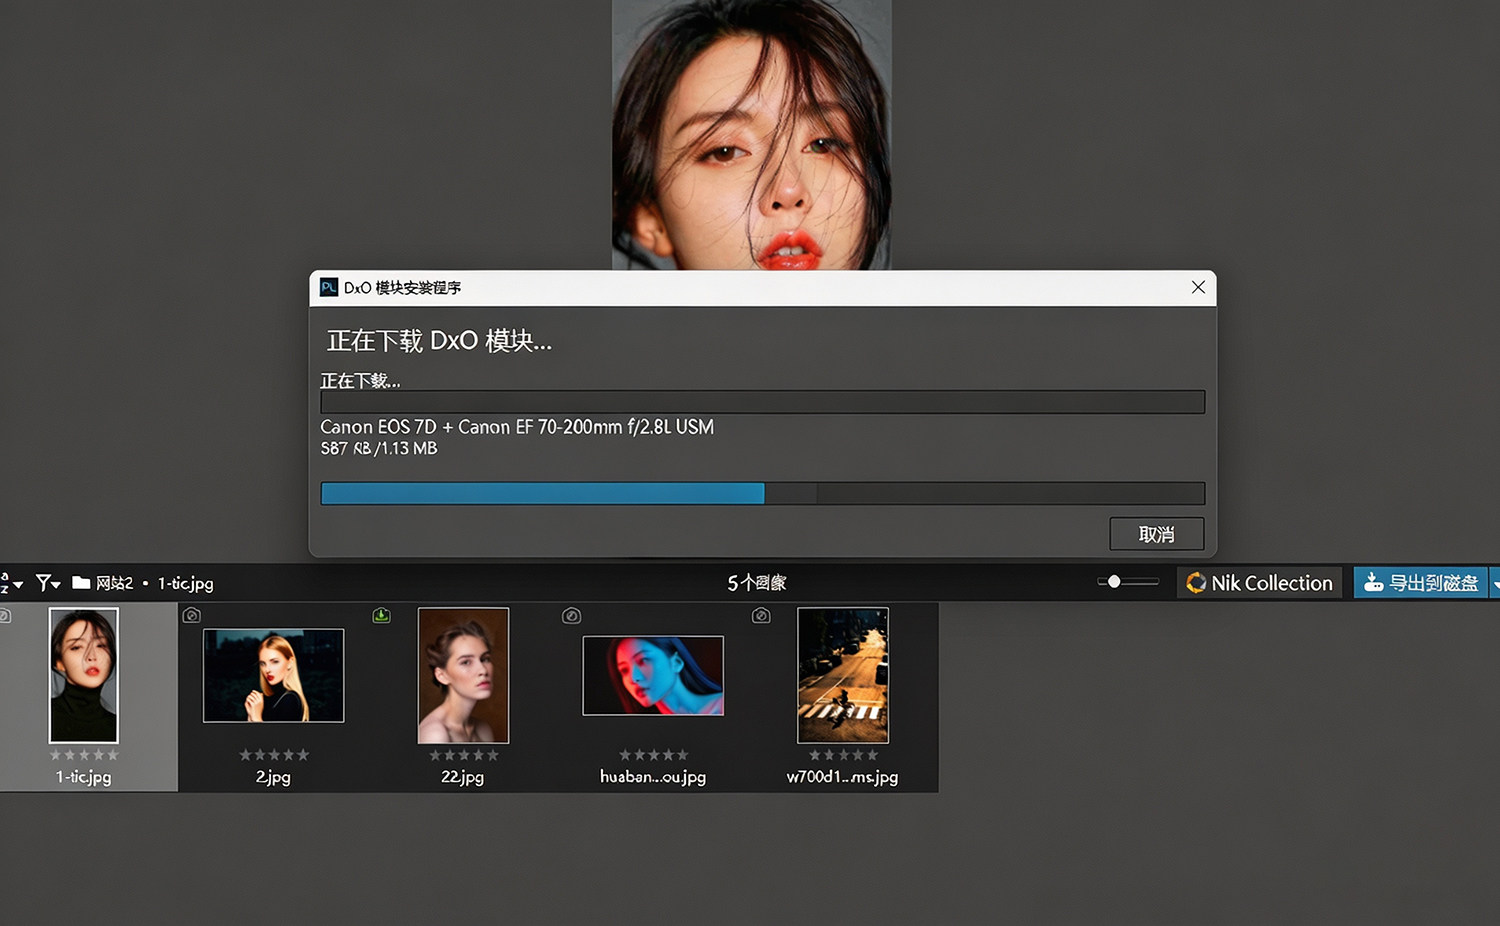Set star rating on 22.jpg
The height and width of the screenshot is (926, 1500).
click(463, 755)
